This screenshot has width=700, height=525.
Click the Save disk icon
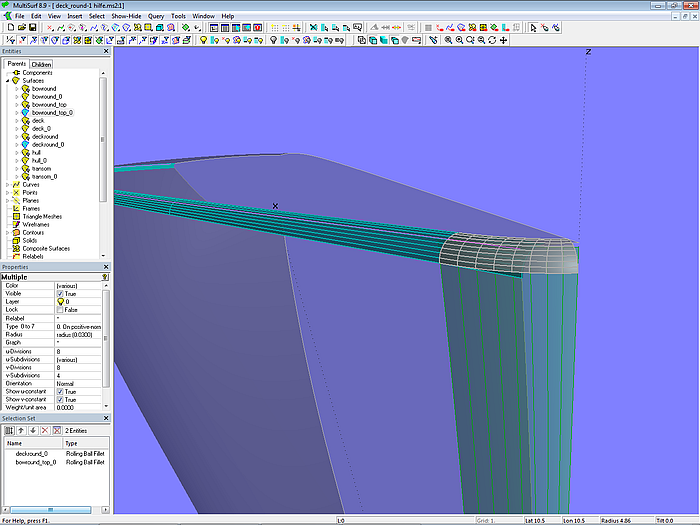tap(32, 27)
